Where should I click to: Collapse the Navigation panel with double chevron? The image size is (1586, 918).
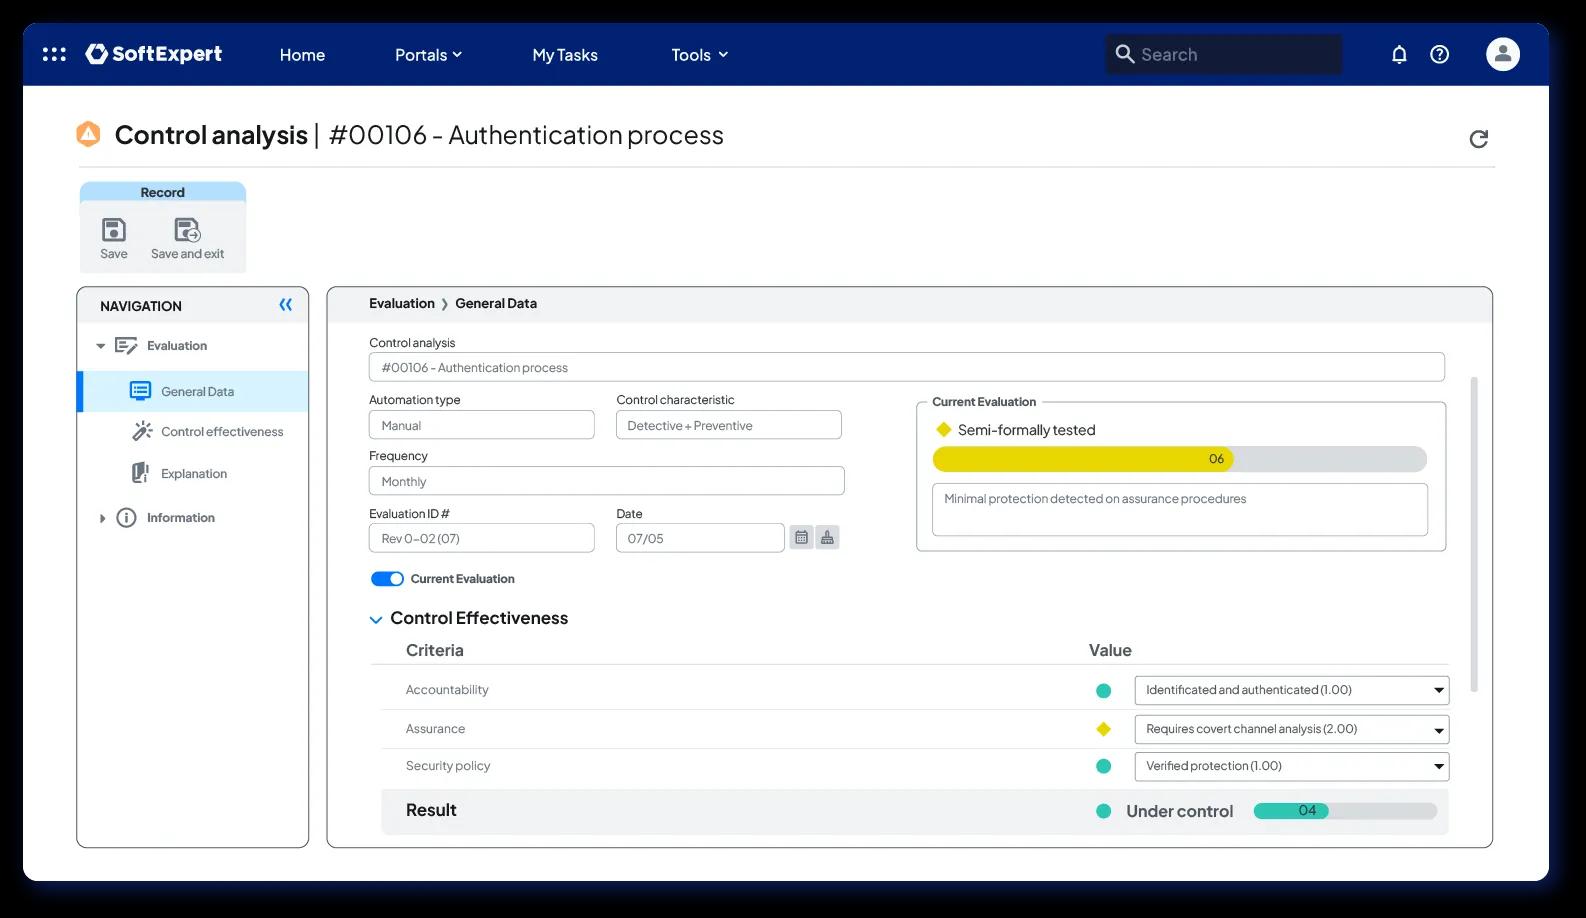(286, 305)
